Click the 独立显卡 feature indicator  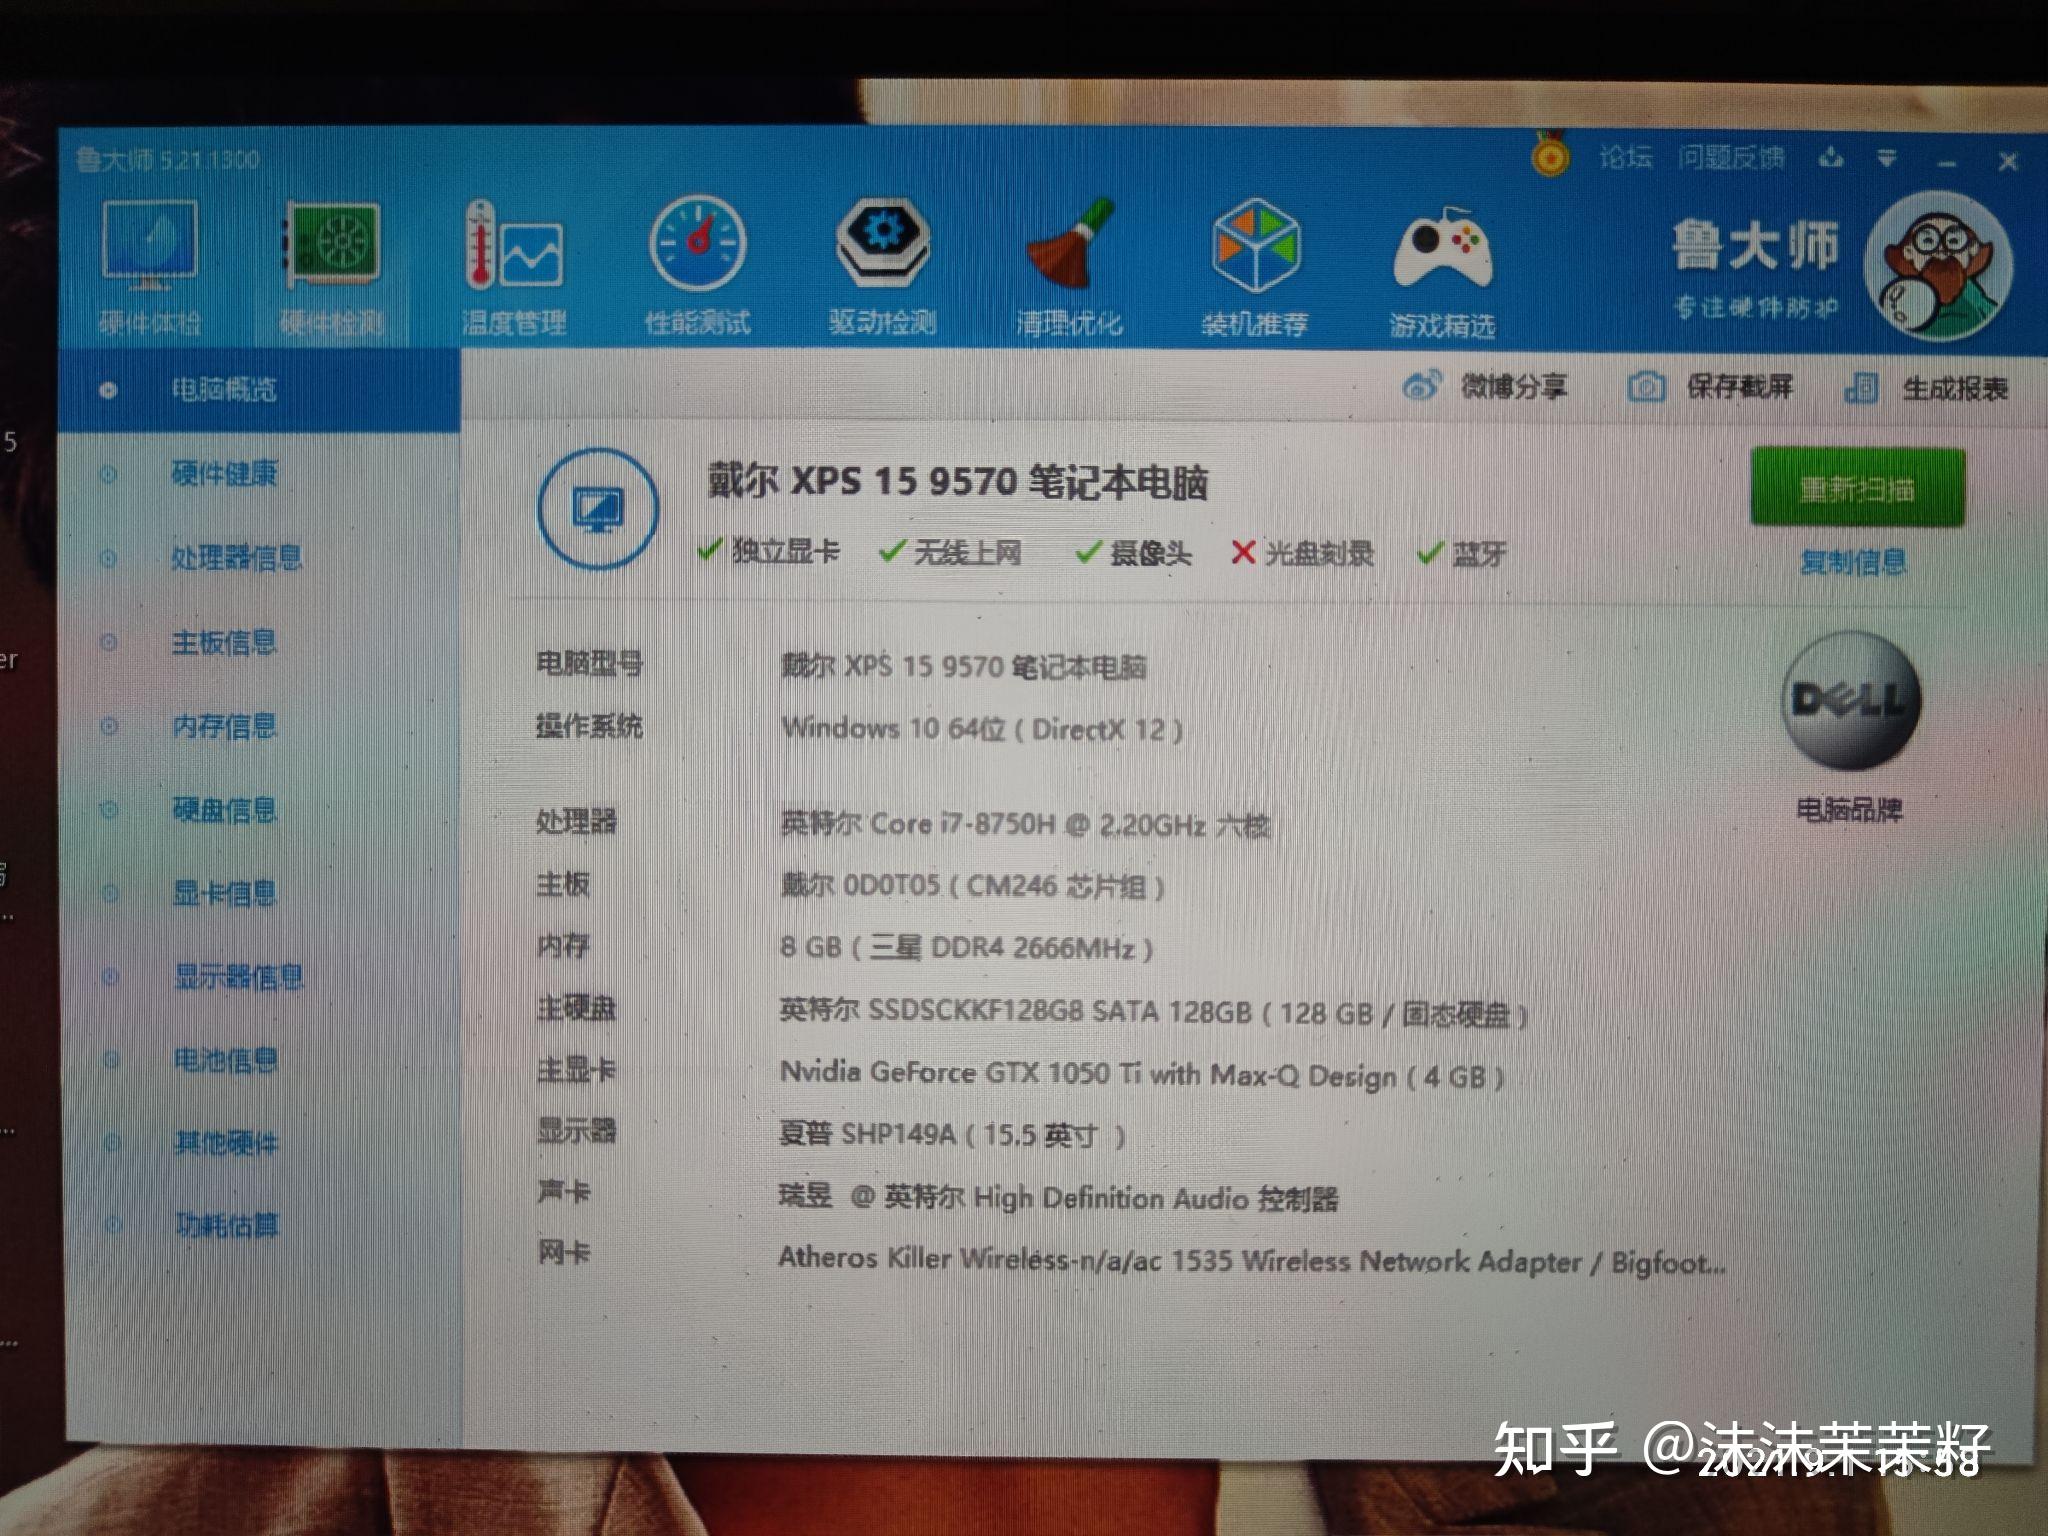pos(768,551)
